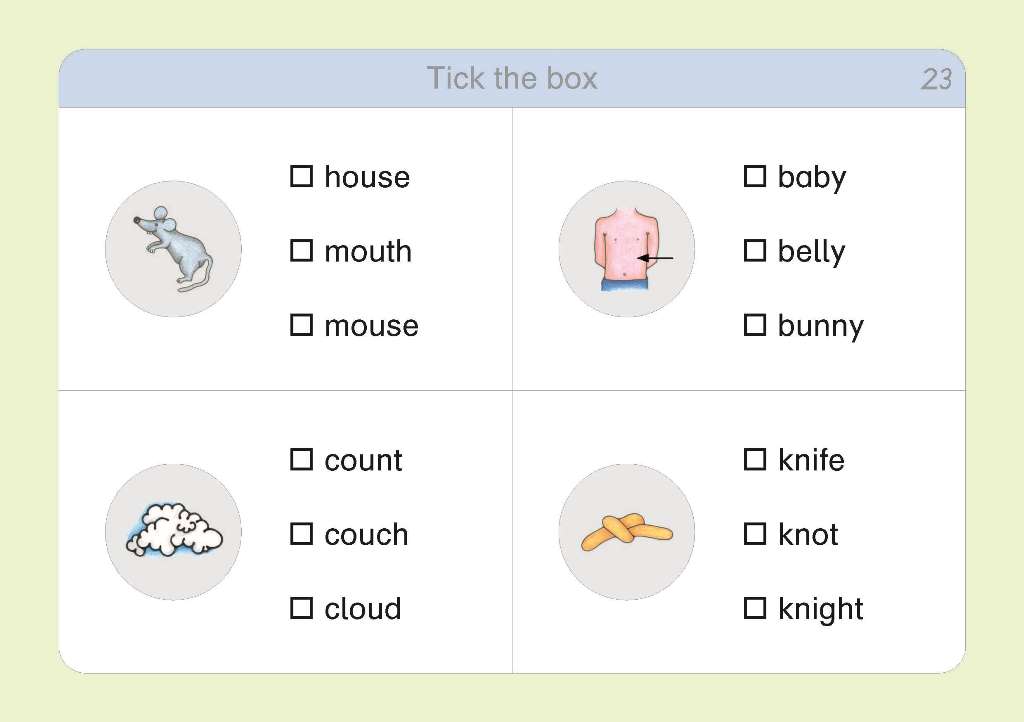The image size is (1024, 722).
Task: Click the white cloud picture
Action: click(x=173, y=532)
